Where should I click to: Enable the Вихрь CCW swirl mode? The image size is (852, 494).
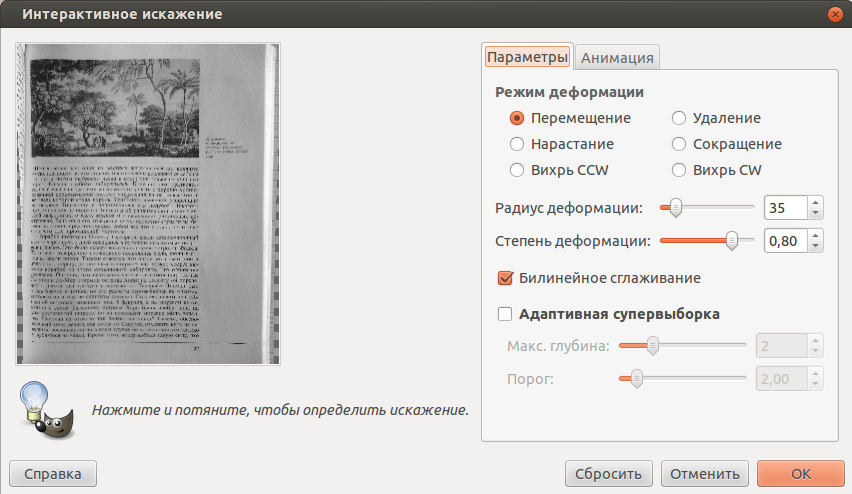pyautogui.click(x=517, y=170)
